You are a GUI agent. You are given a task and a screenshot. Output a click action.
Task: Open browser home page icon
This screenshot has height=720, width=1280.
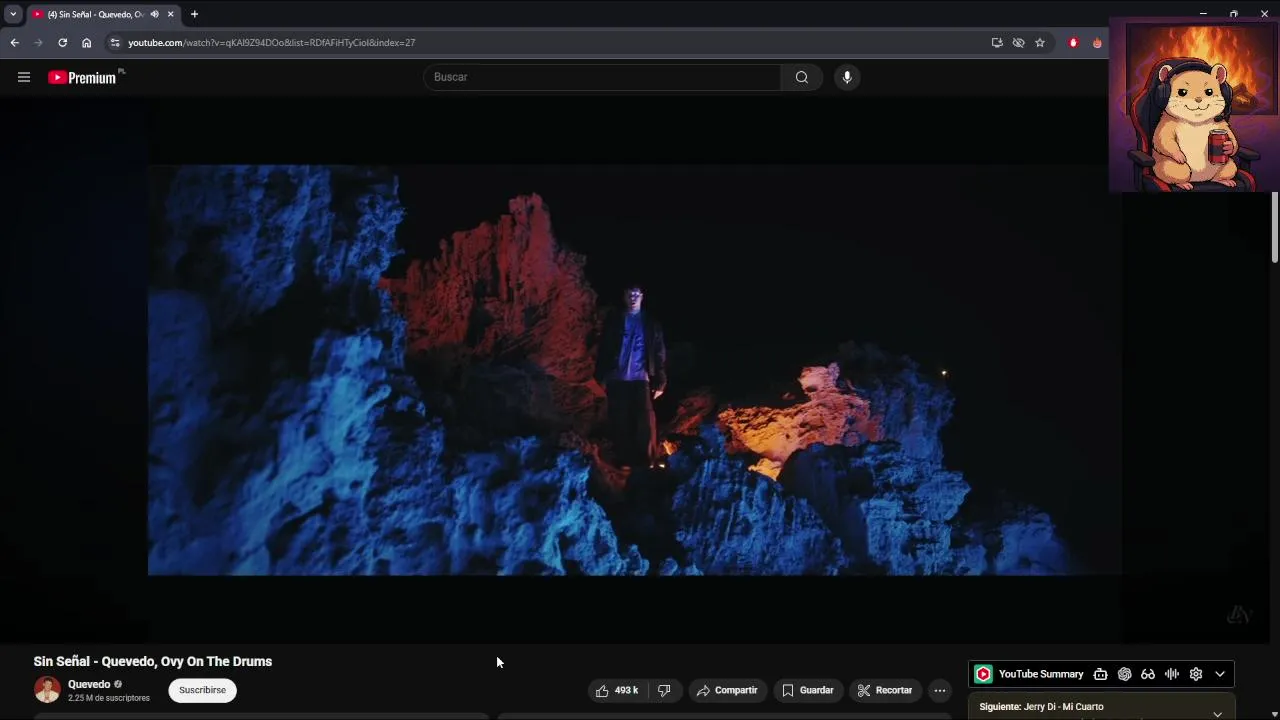(86, 43)
